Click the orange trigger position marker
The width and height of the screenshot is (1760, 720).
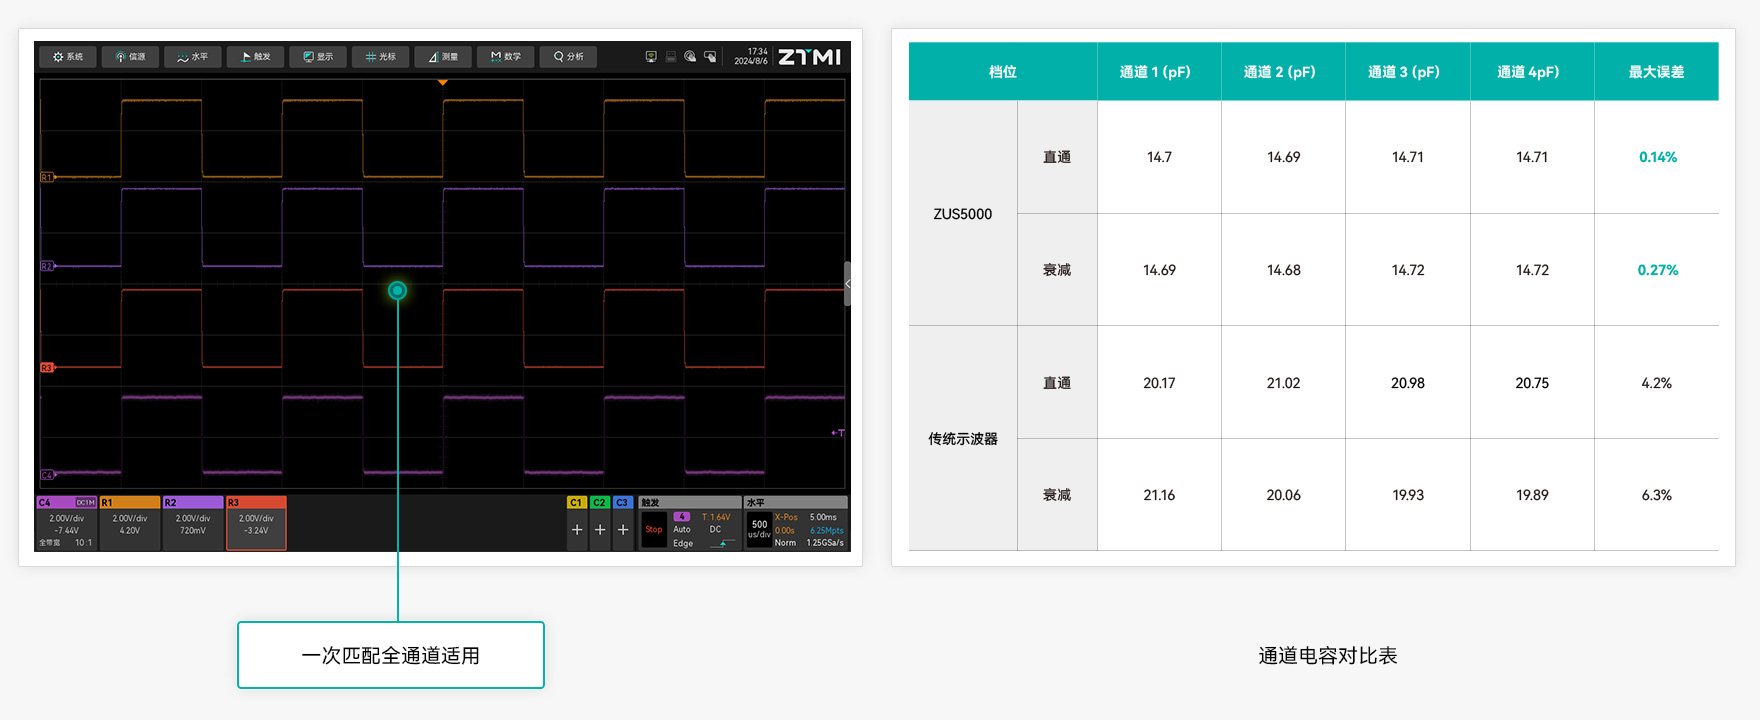[x=442, y=83]
